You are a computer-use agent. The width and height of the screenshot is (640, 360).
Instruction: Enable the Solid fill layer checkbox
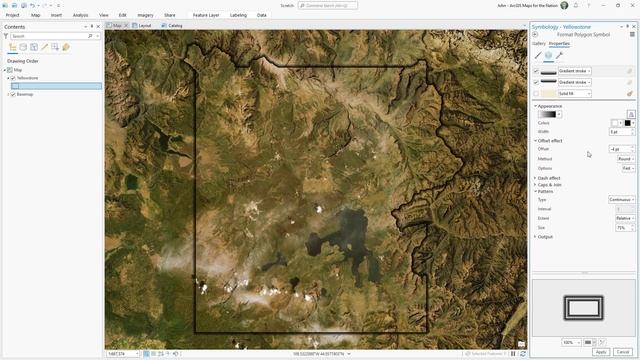pos(536,93)
